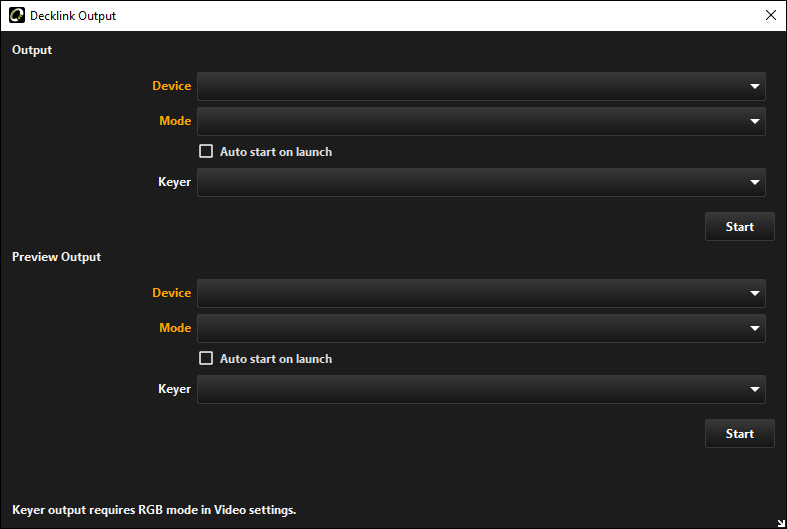The image size is (787, 529).
Task: Click the 'Output' section heading at top
Action: coord(32,50)
